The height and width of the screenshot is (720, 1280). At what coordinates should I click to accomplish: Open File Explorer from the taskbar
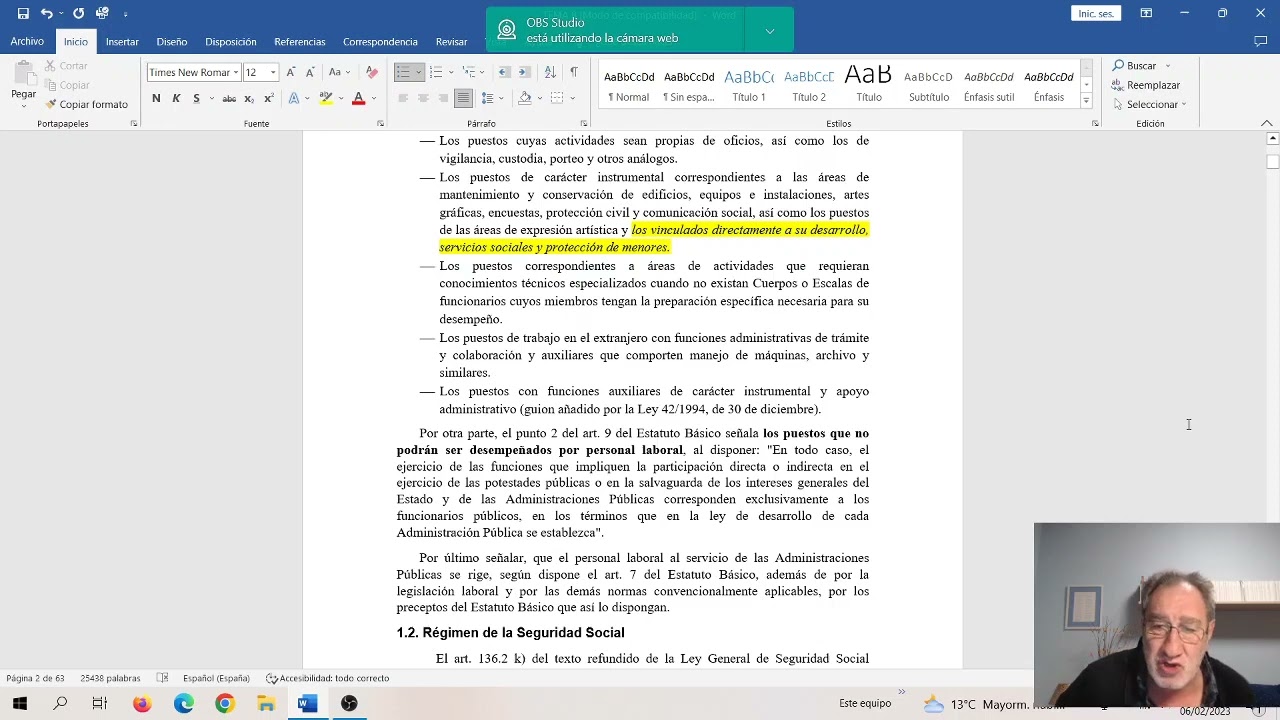coord(266,703)
